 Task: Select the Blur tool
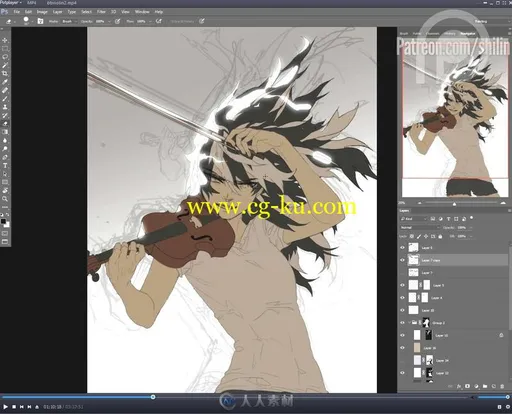pyautogui.click(x=5, y=140)
